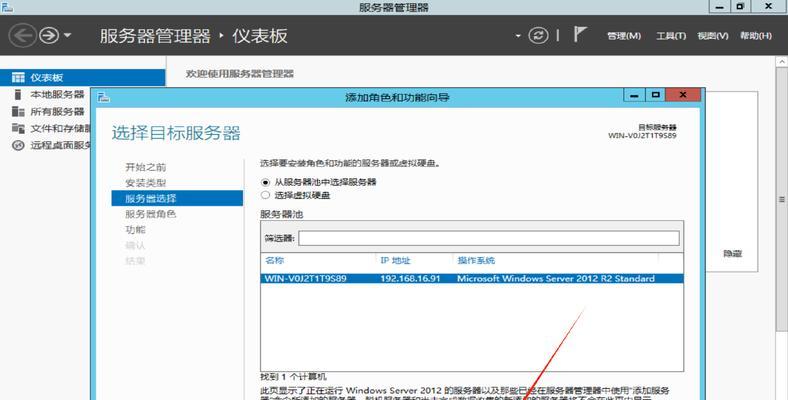The width and height of the screenshot is (788, 400).
Task: Sort by the IP 地址 column header
Action: pos(395,260)
